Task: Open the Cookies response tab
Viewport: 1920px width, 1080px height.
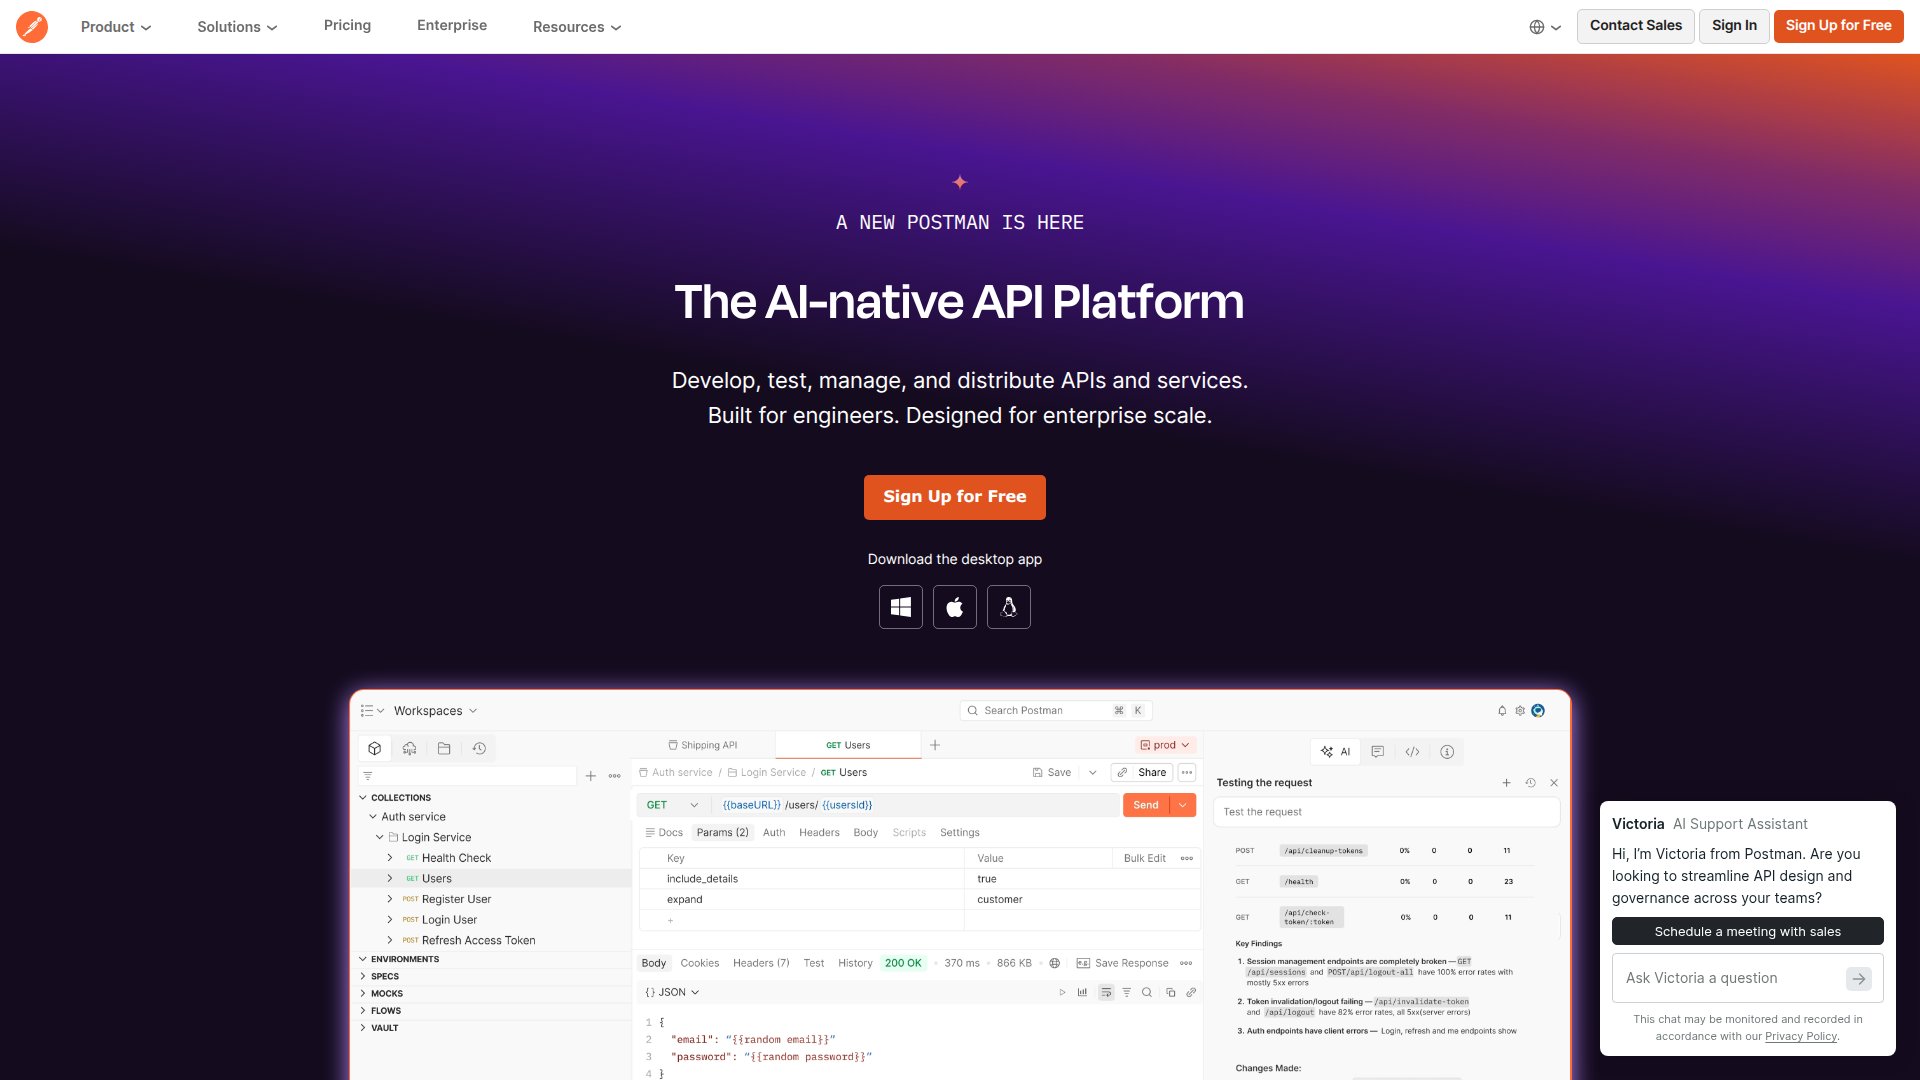Action: 700,963
